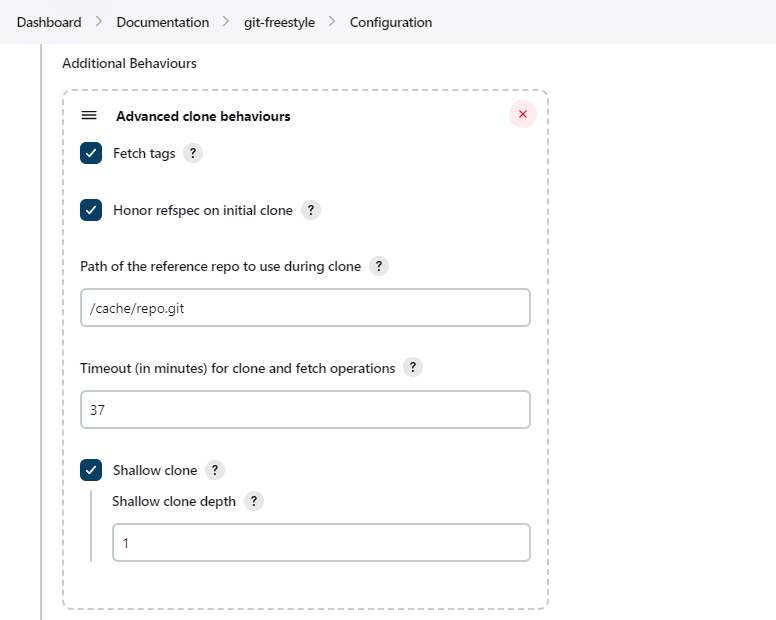Show help for clone and fetch timeout
The image size is (776, 620).
click(x=413, y=367)
